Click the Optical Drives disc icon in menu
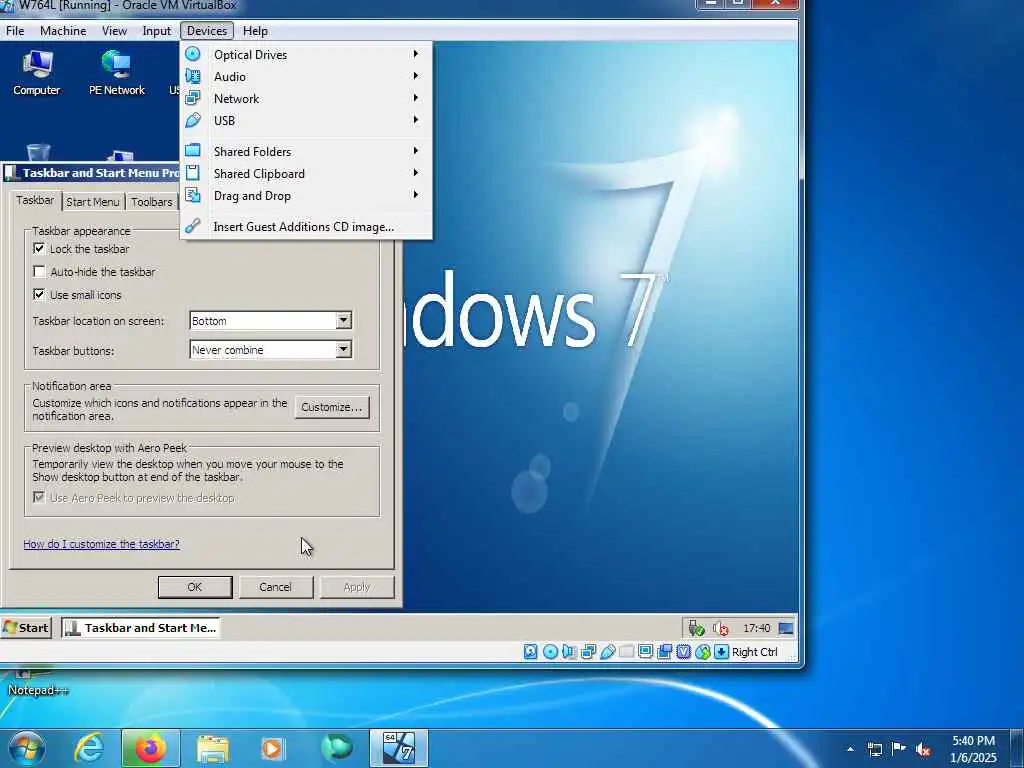Image resolution: width=1024 pixels, height=768 pixels. [193, 54]
